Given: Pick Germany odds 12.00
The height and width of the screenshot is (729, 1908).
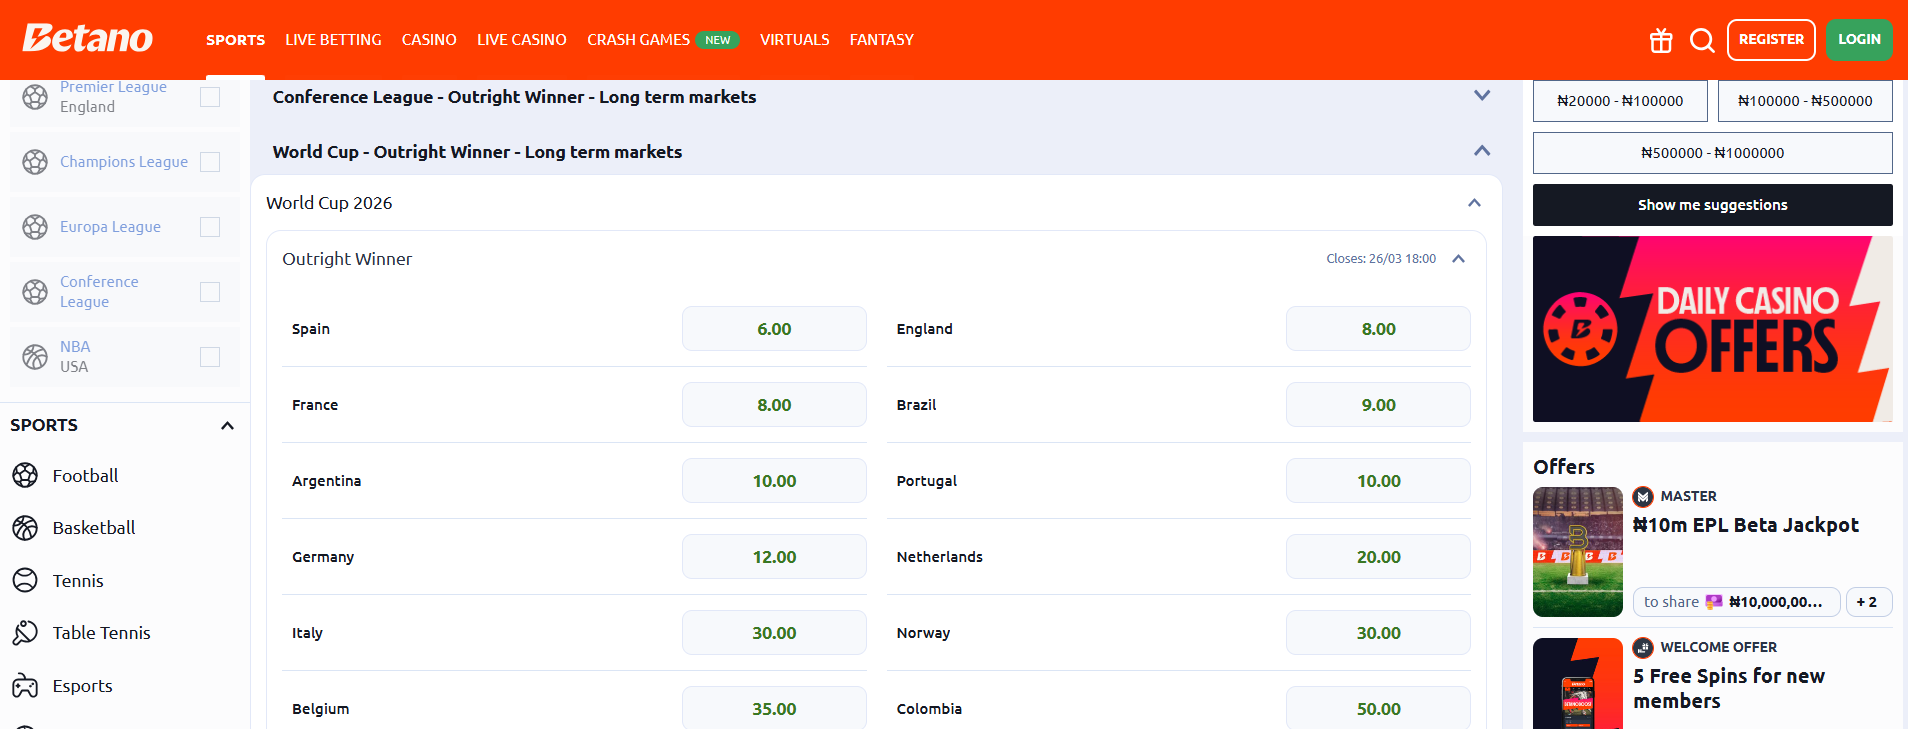Looking at the screenshot, I should point(774,557).
